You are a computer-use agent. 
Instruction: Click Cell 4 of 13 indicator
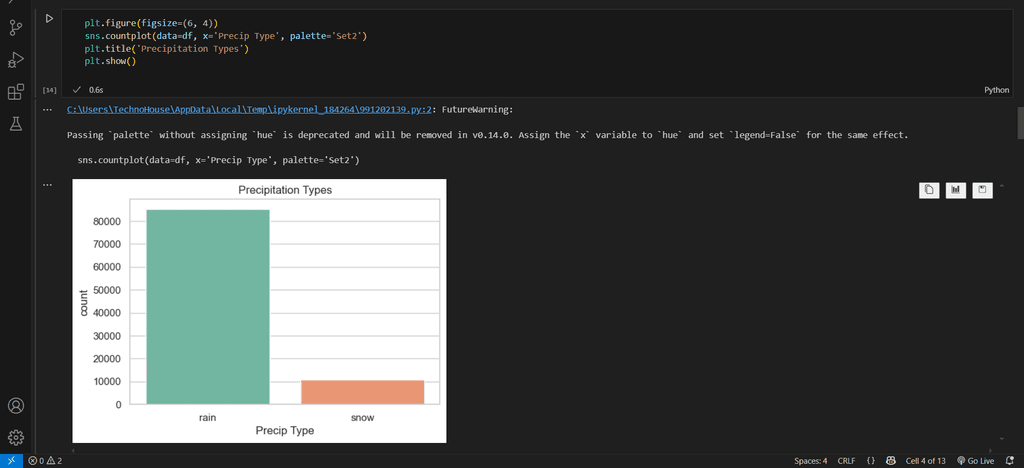[x=925, y=461]
